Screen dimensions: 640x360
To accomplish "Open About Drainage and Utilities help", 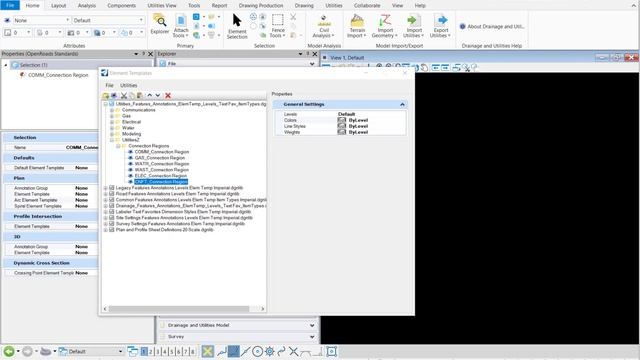I will pyautogui.click(x=492, y=27).
